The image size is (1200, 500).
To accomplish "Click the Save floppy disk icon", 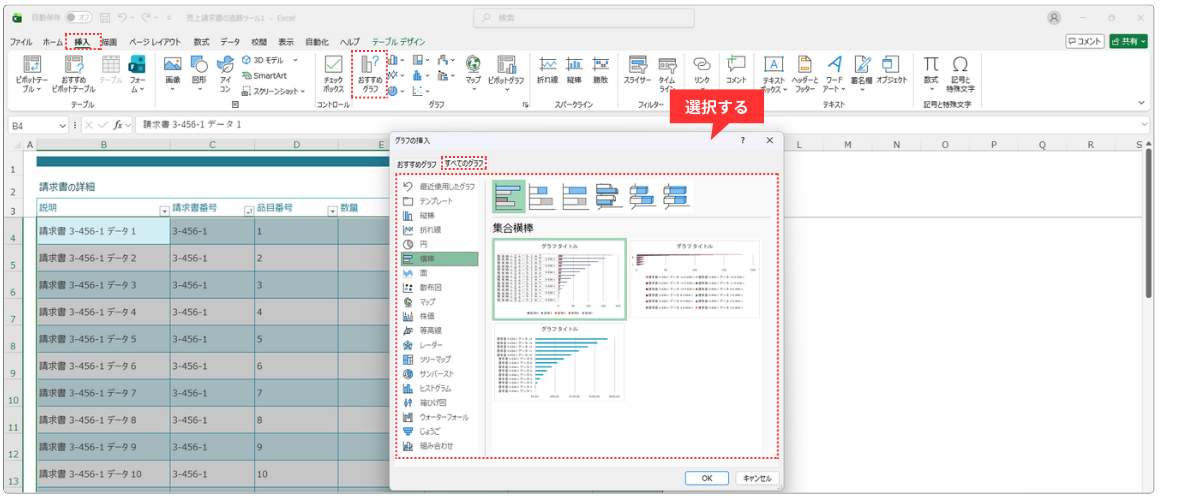I will (106, 18).
